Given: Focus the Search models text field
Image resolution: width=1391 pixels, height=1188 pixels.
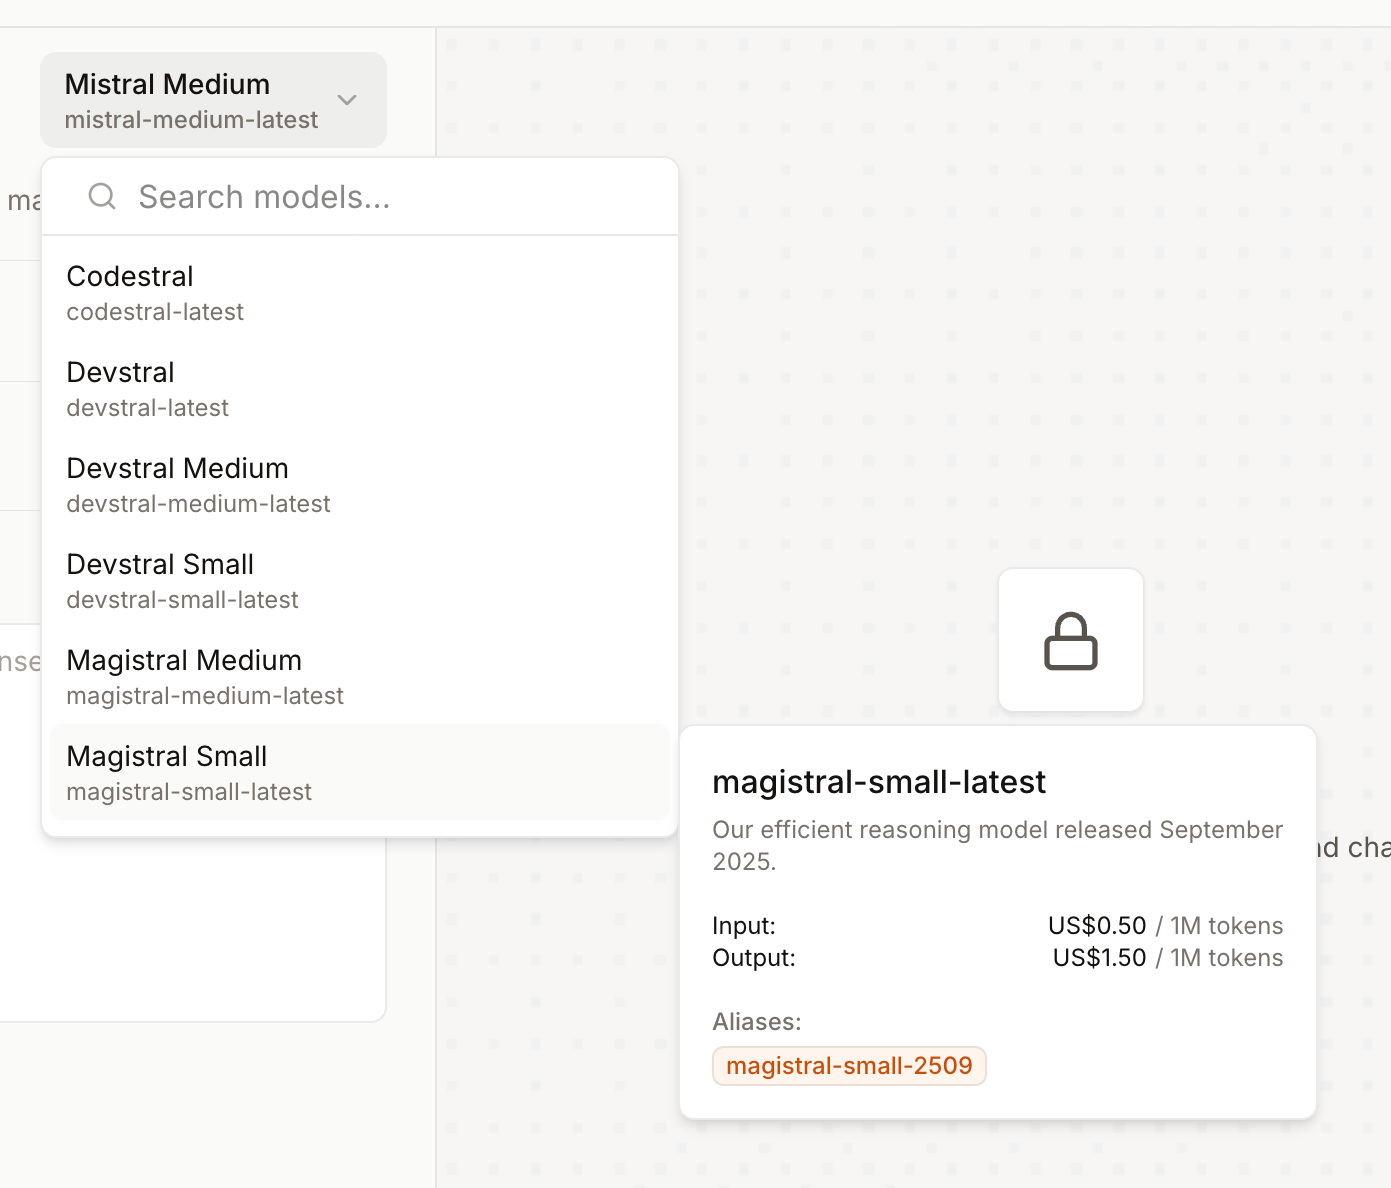Looking at the screenshot, I should click(x=380, y=197).
